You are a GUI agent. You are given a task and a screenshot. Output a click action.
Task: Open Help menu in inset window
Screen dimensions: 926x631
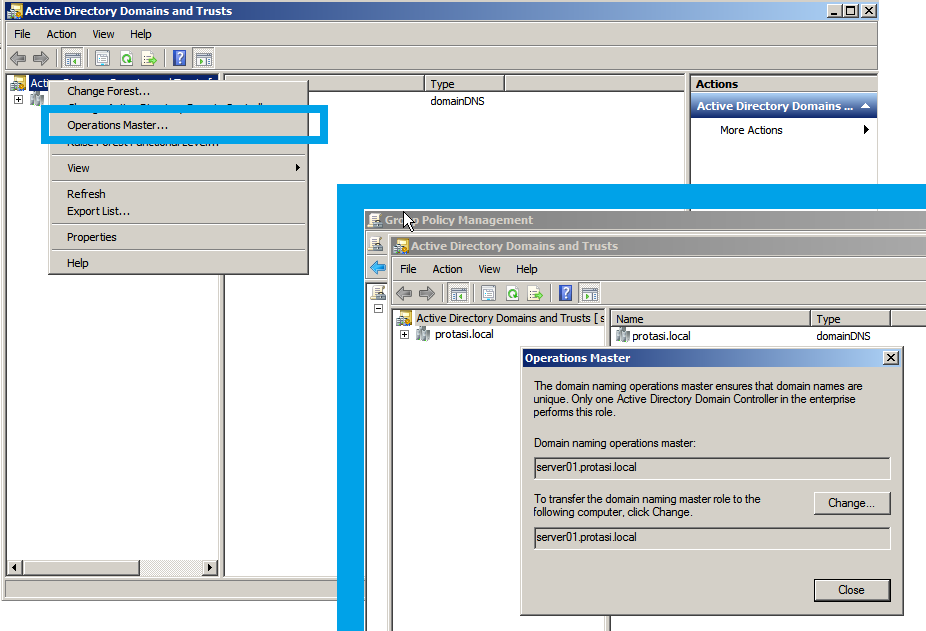[527, 269]
